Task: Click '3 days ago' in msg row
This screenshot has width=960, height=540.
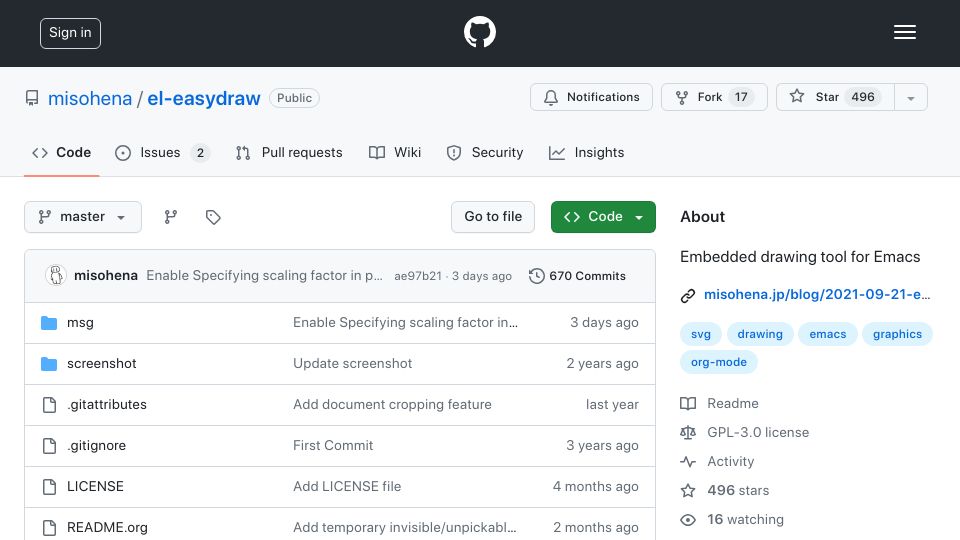Action: (x=604, y=323)
